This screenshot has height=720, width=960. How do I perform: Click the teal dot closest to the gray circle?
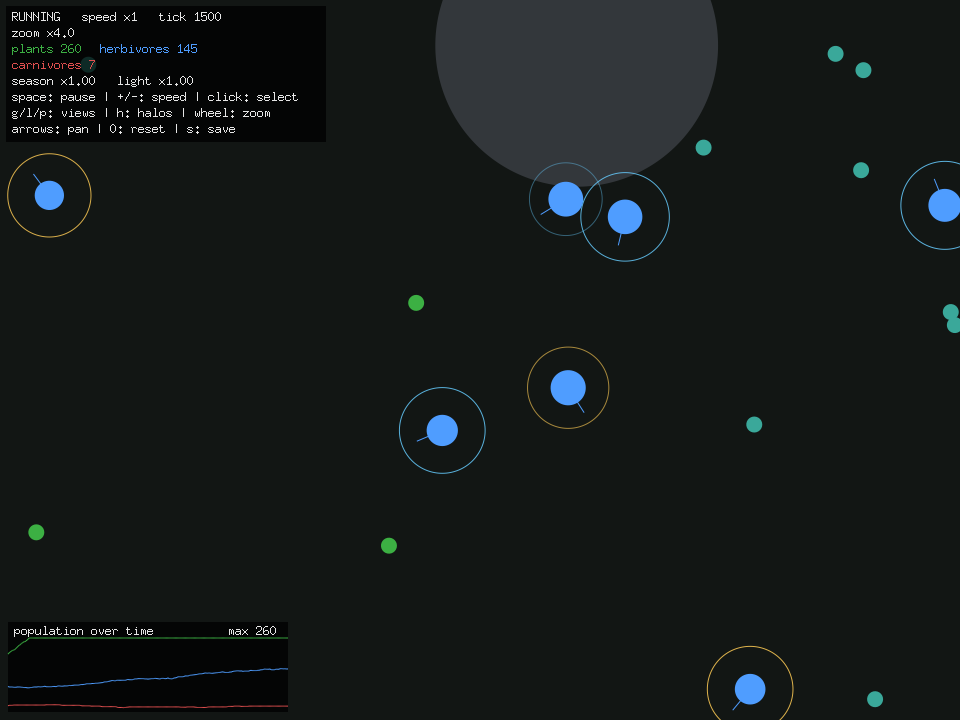(x=703, y=148)
